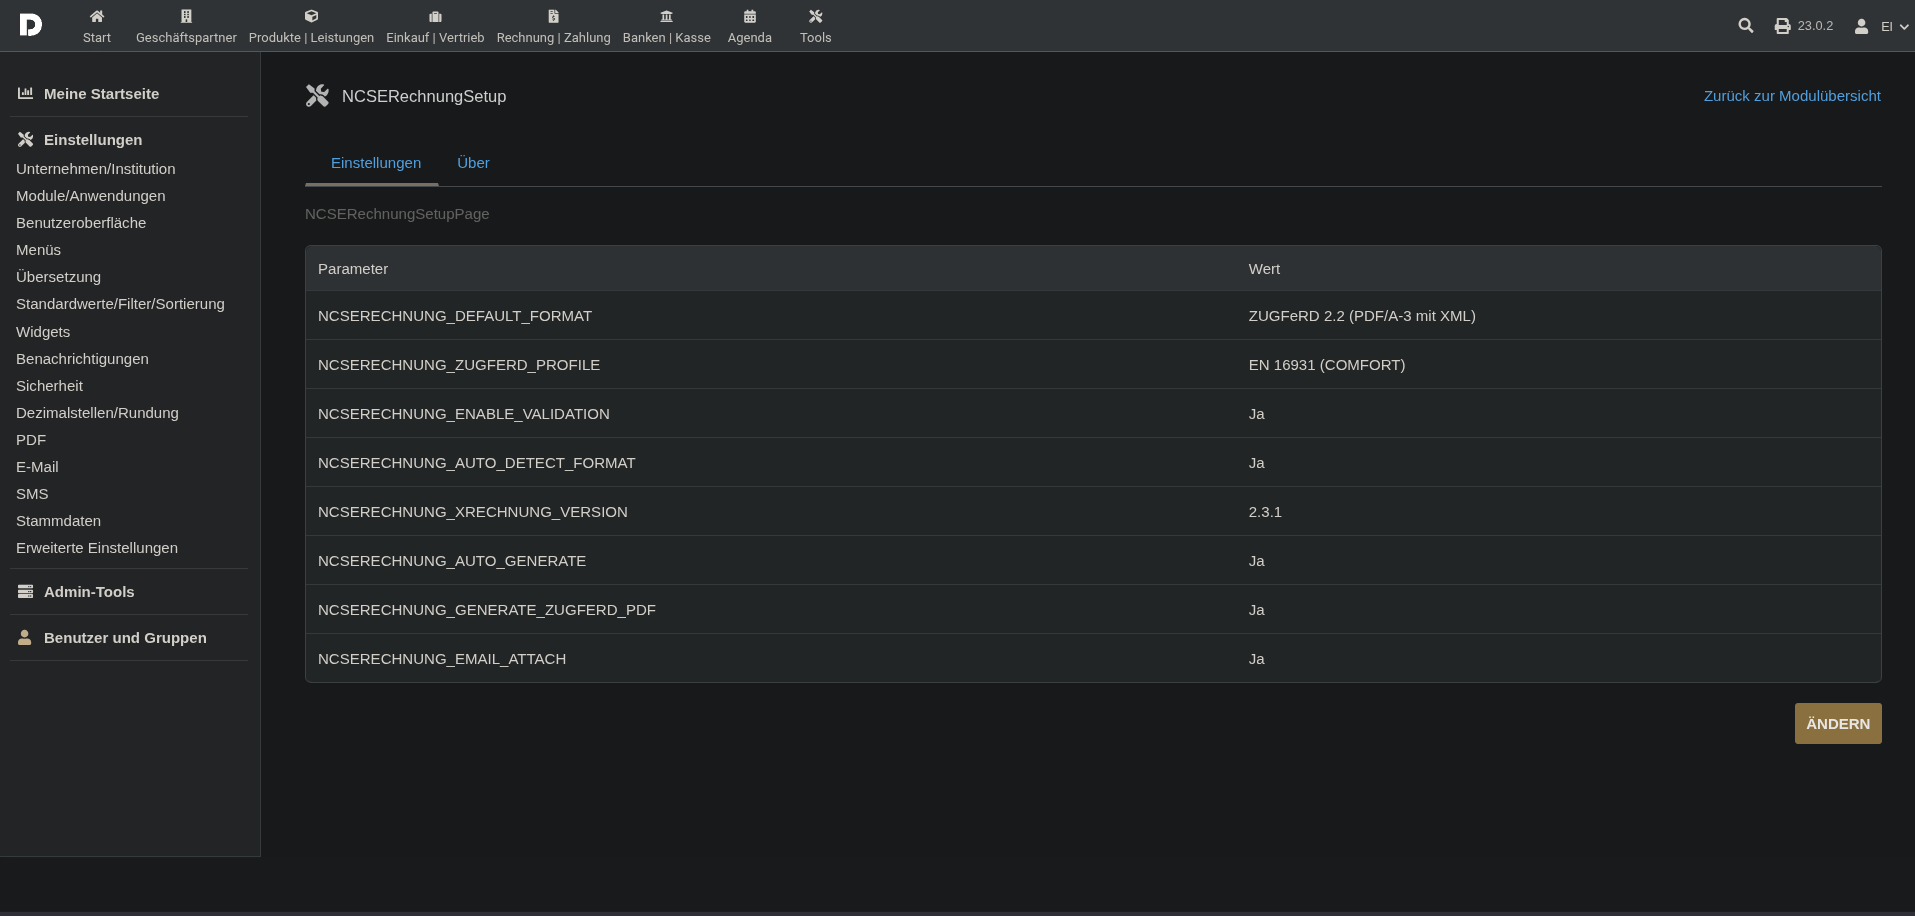The image size is (1915, 916).
Task: Select the Einstellungen tab
Action: (x=376, y=163)
